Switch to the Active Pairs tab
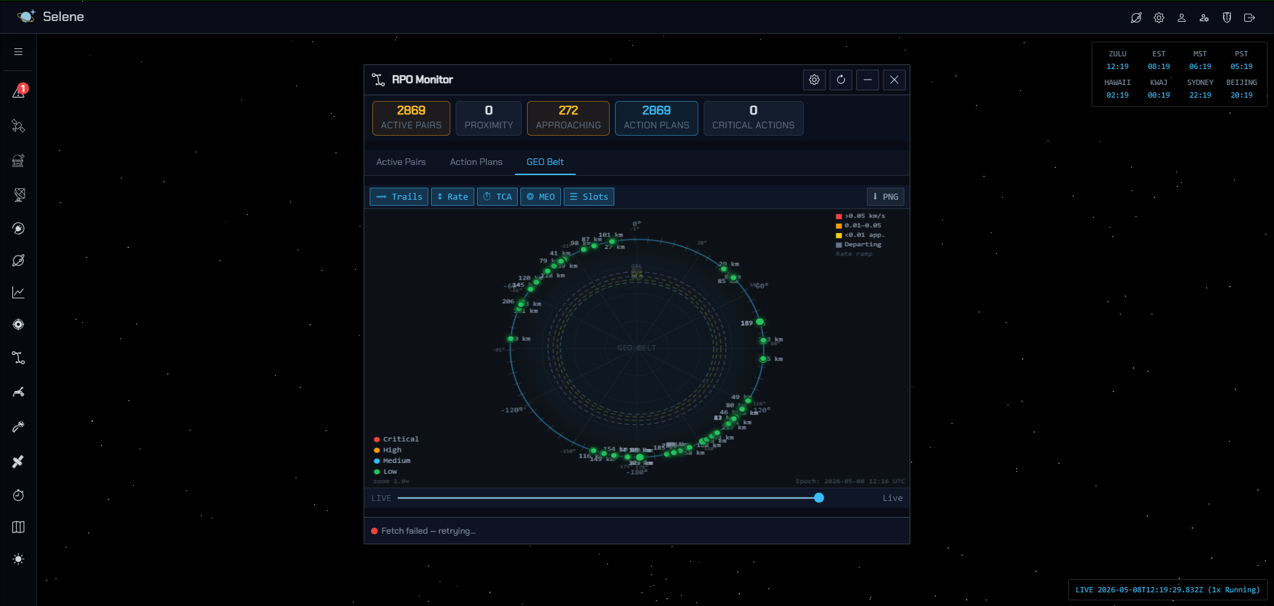The height and width of the screenshot is (606, 1274). (x=401, y=162)
